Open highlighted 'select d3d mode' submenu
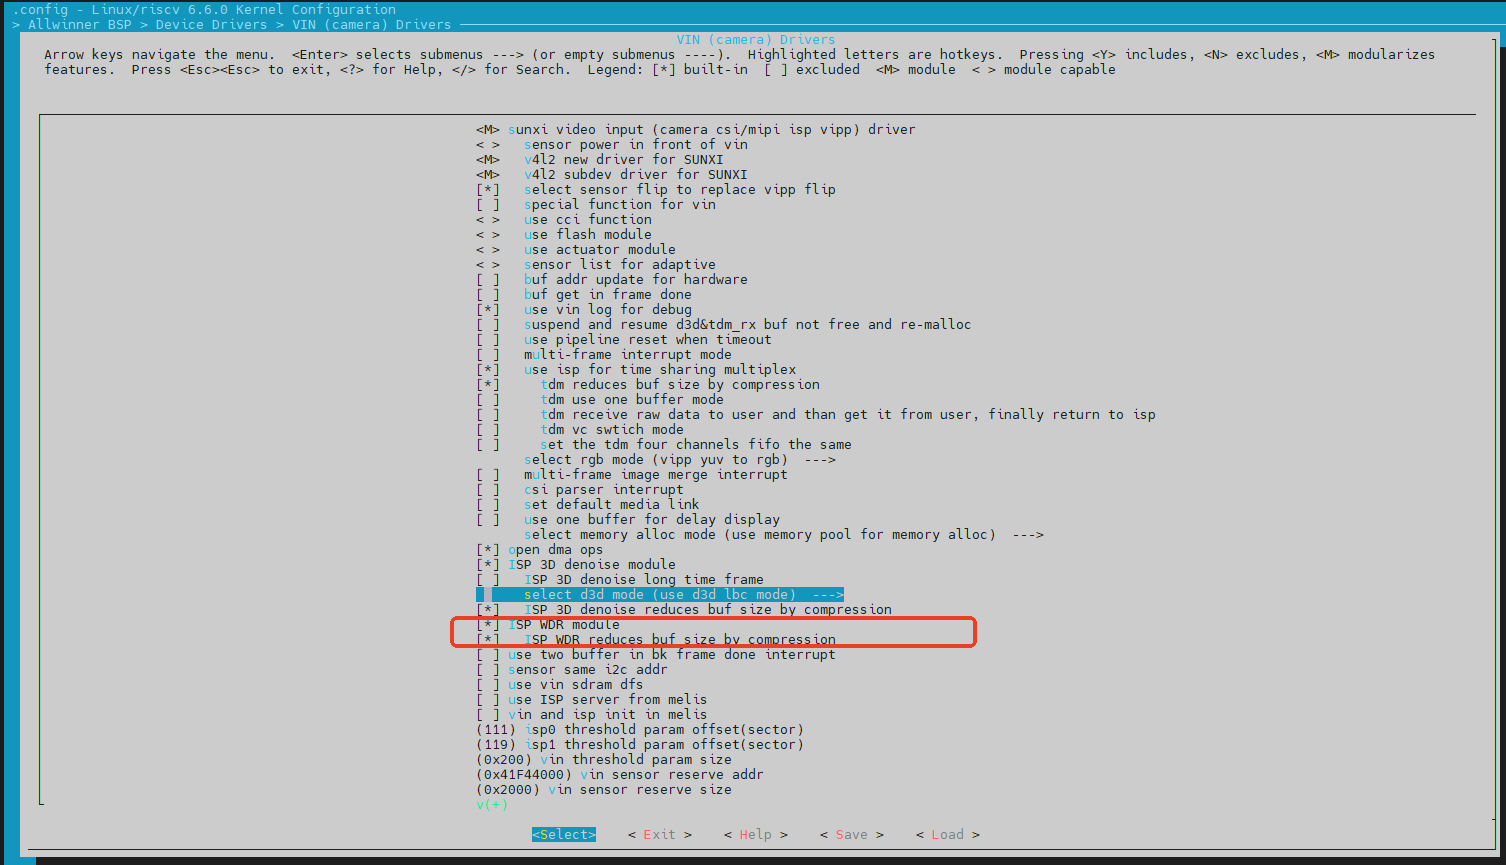The image size is (1506, 865). (683, 594)
